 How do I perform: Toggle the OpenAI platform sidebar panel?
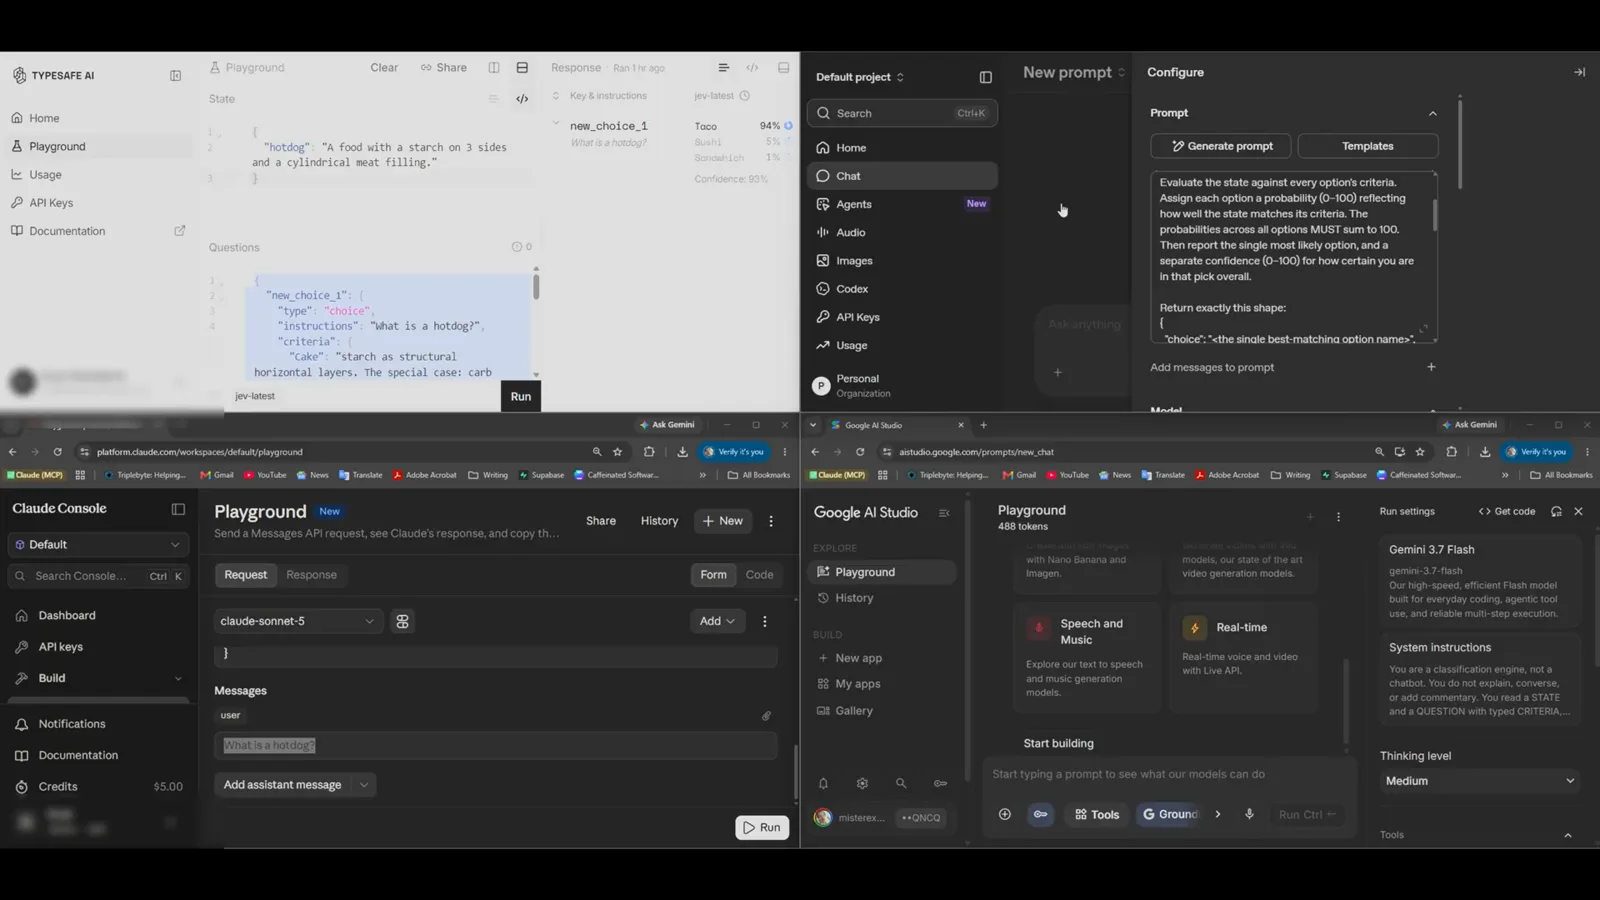[985, 77]
